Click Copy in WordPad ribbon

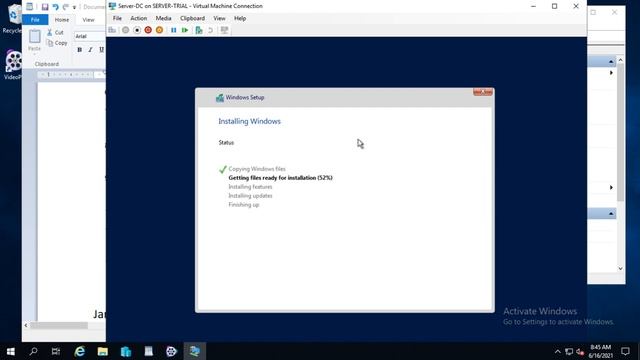pos(57,43)
